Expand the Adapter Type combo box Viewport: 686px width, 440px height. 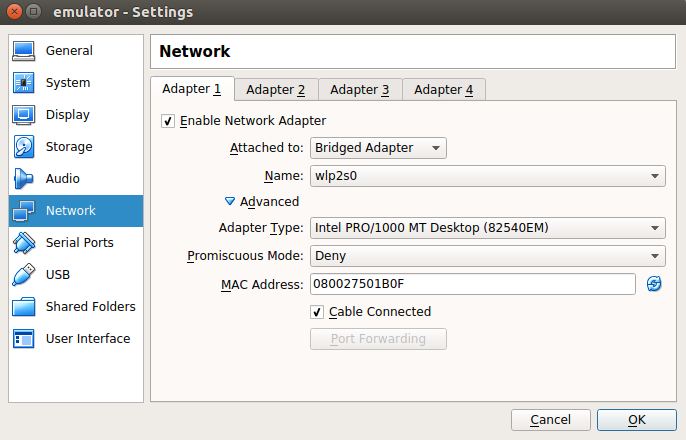[x=487, y=228]
